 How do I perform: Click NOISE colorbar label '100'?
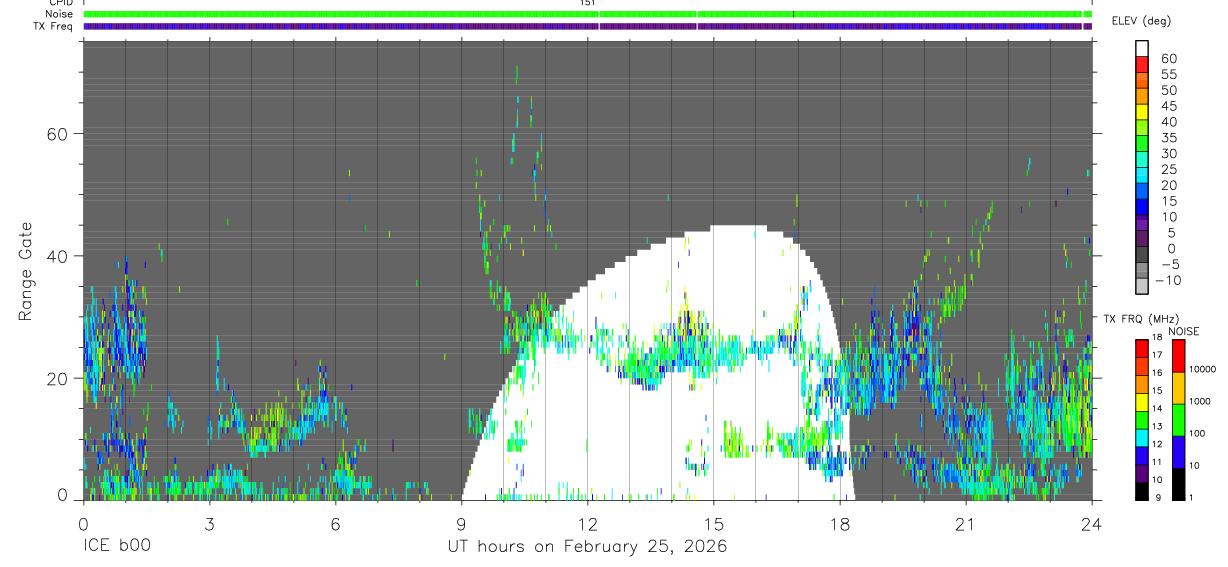coord(1197,433)
